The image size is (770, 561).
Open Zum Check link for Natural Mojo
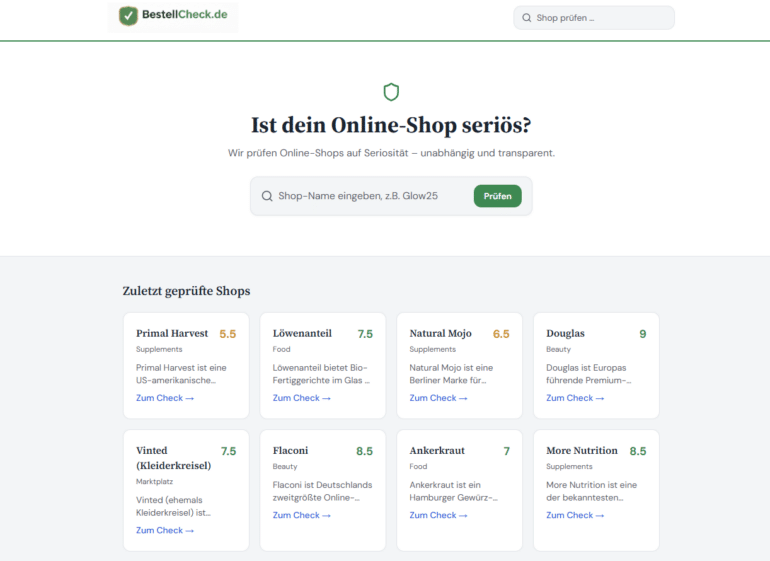438,398
